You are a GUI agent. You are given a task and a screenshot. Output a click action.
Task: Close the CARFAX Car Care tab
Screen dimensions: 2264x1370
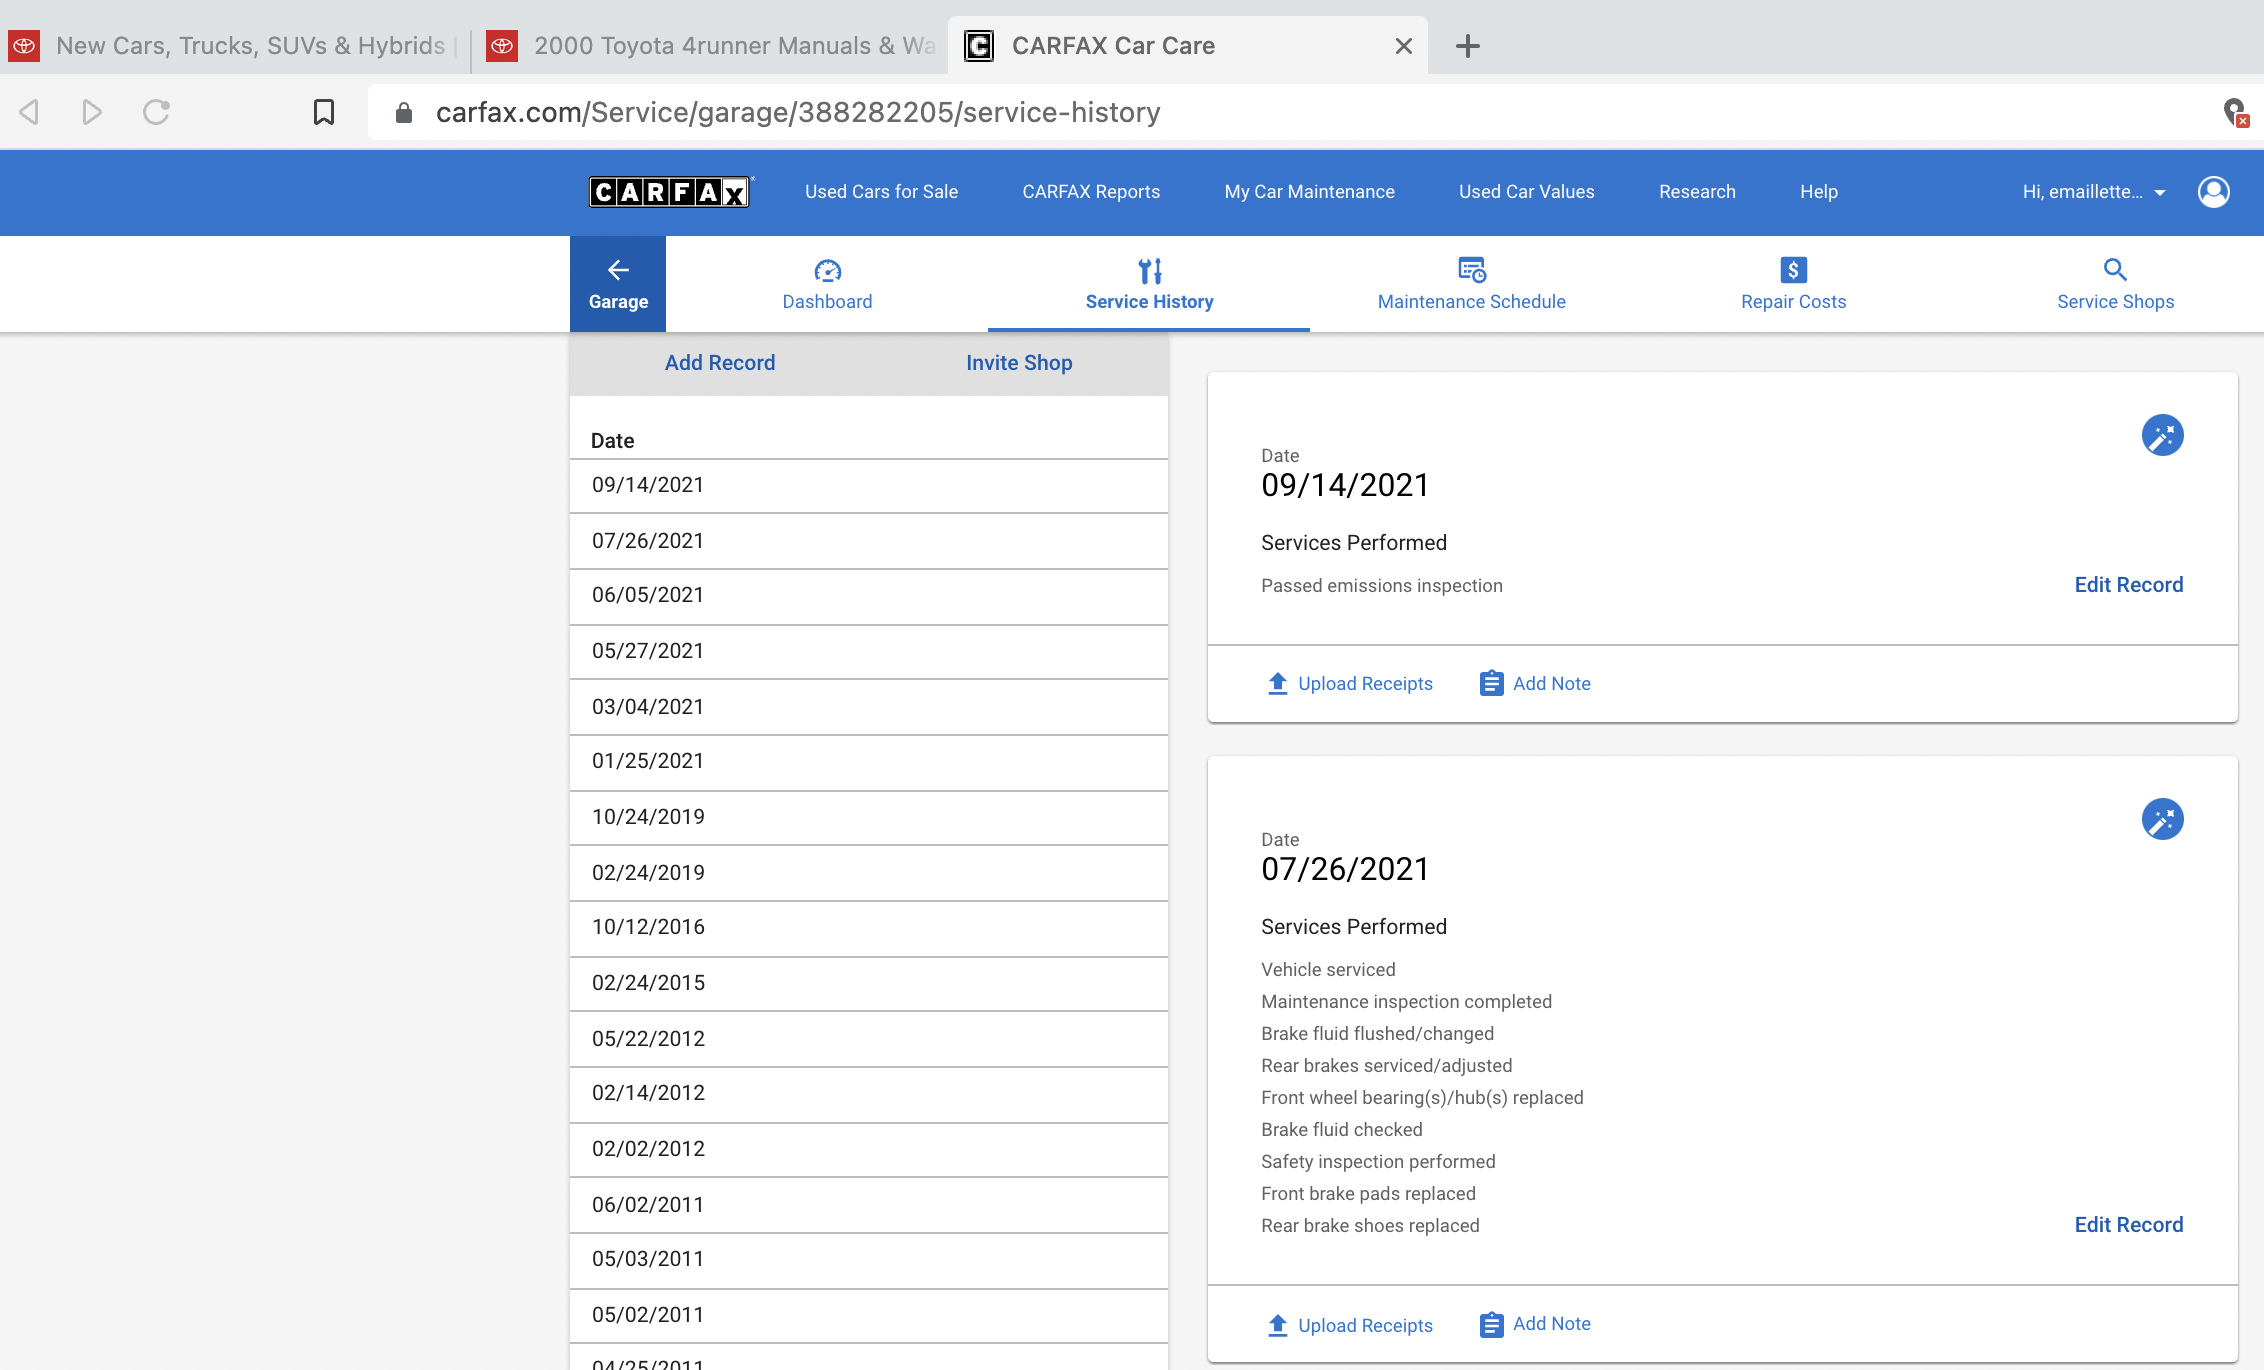pyautogui.click(x=1403, y=46)
